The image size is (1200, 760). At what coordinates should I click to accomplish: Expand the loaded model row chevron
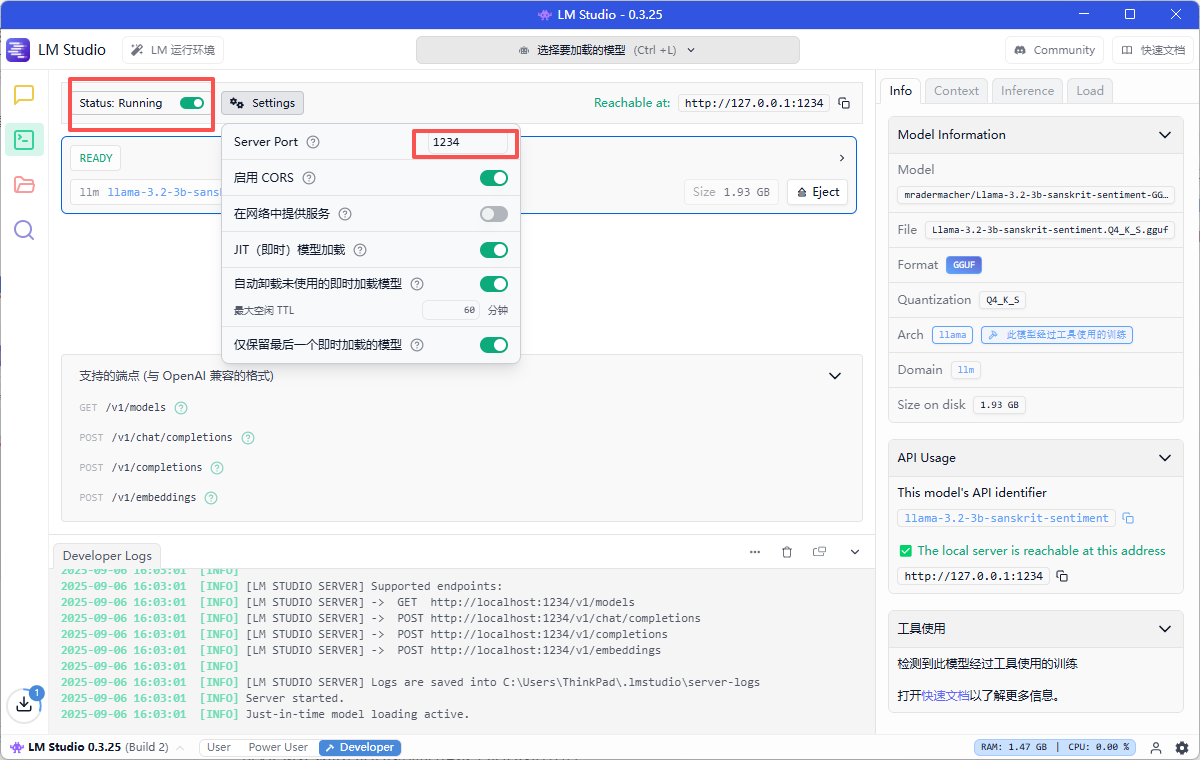pos(842,158)
